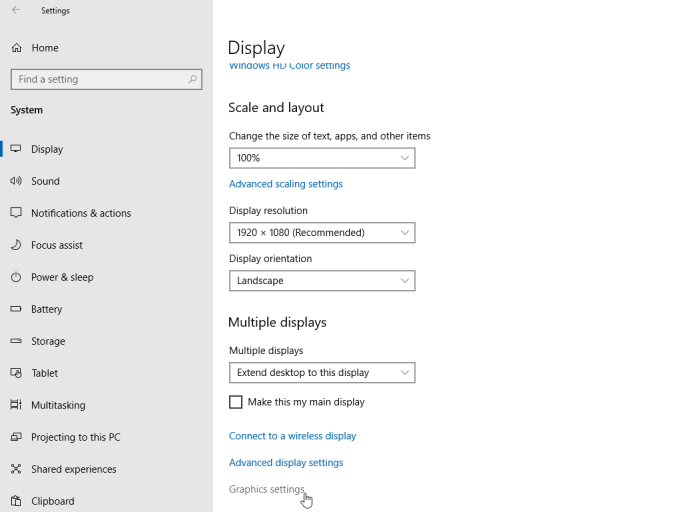Click the Find a setting field
Image resolution: width=680 pixels, height=512 pixels.
(98, 79)
